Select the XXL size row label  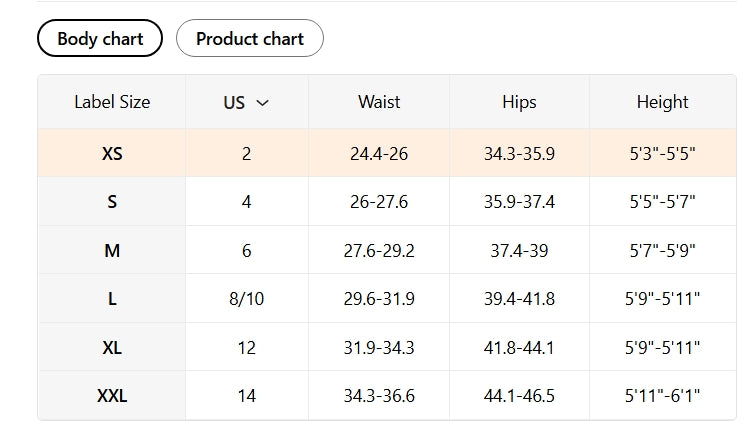tap(112, 396)
